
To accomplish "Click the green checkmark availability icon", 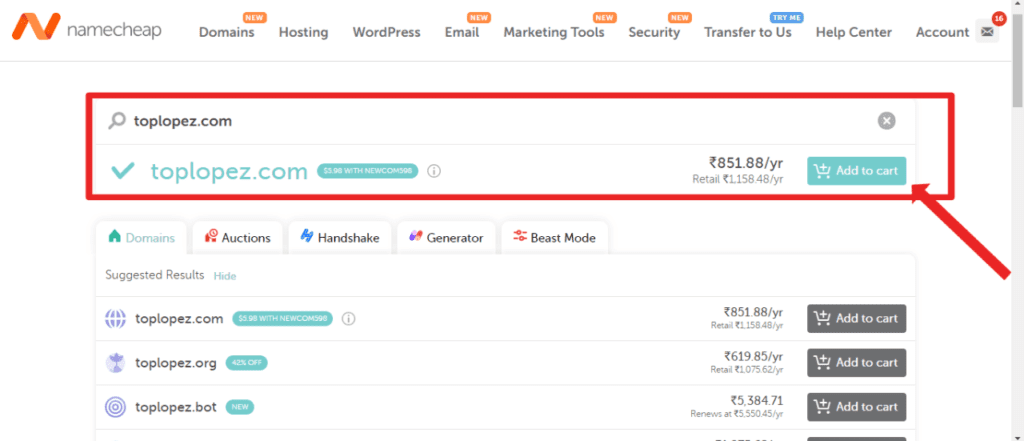I will (x=123, y=171).
